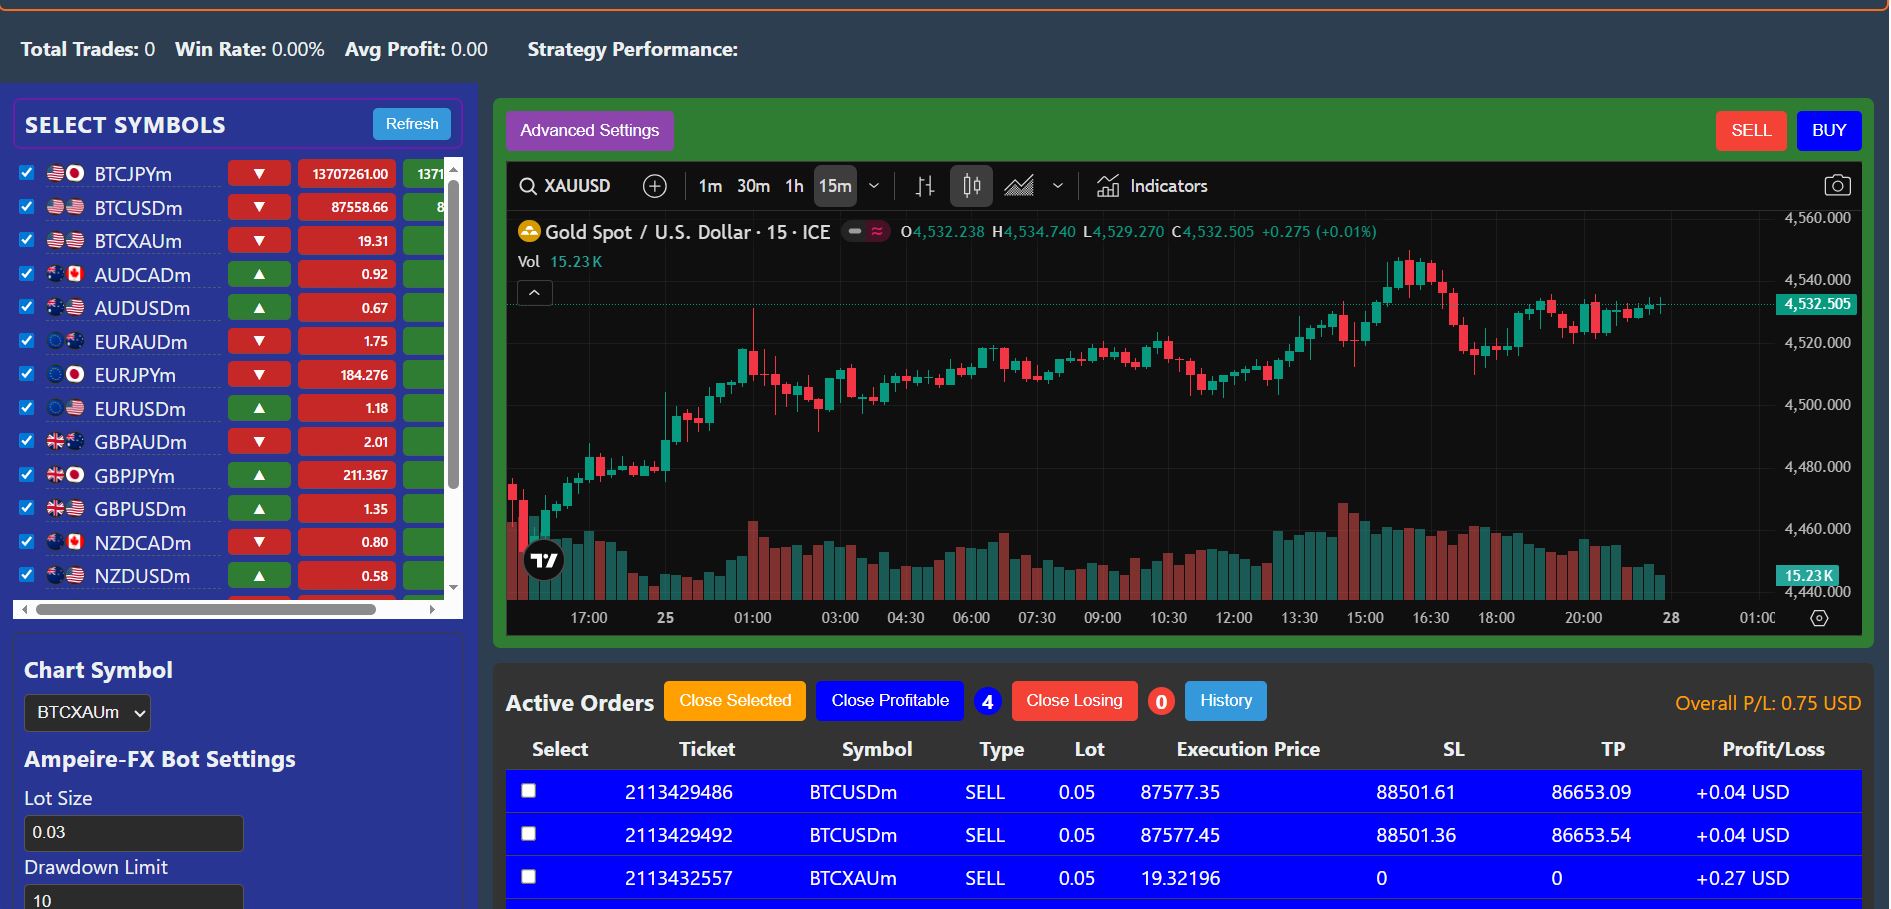Take a chart screenshot with the camera icon
The image size is (1891, 909).
coord(1838,185)
